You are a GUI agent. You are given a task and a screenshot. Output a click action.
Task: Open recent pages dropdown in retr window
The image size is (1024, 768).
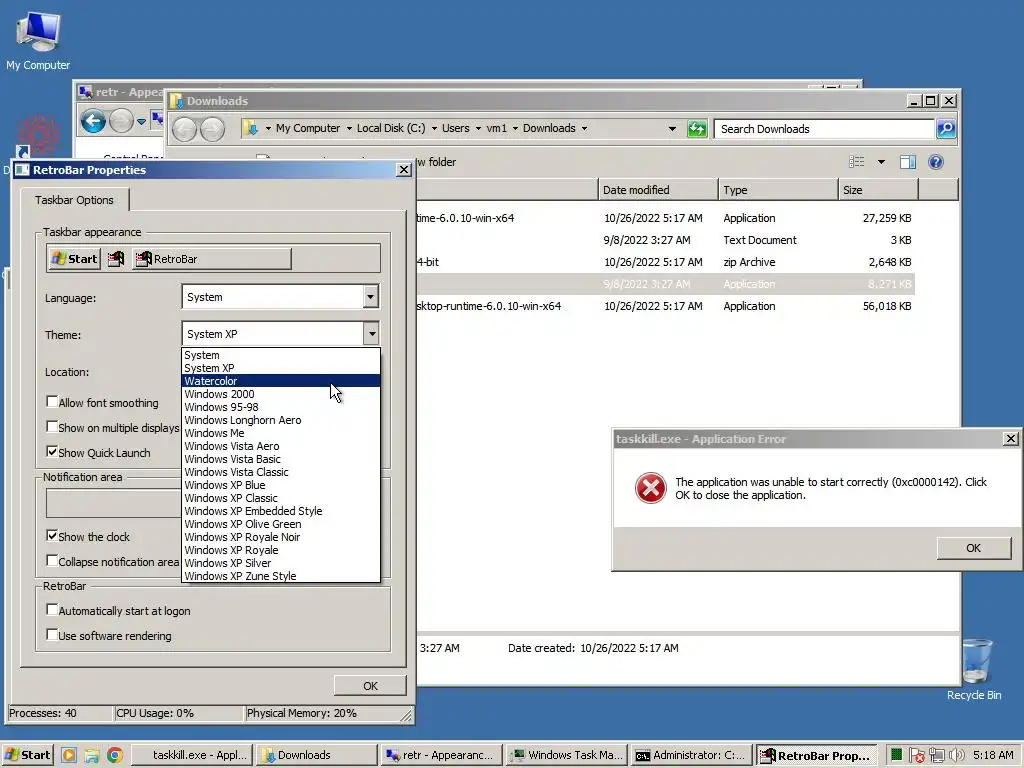click(141, 121)
